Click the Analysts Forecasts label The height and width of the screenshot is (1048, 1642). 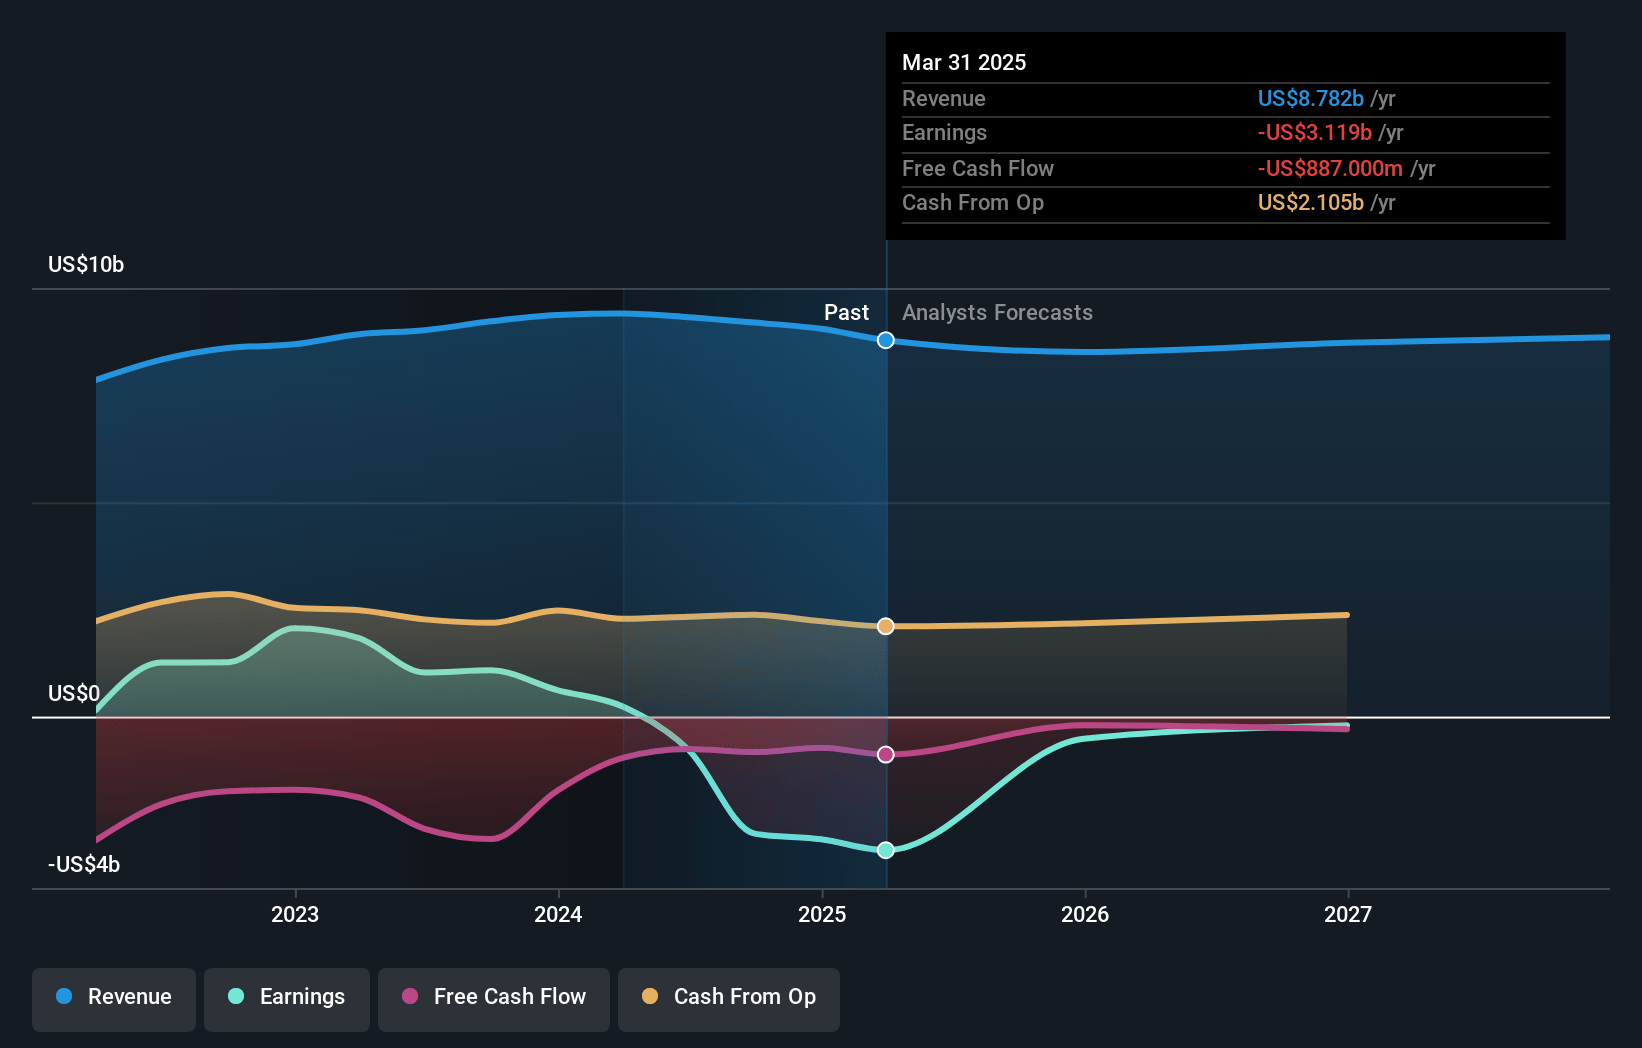pyautogui.click(x=998, y=312)
